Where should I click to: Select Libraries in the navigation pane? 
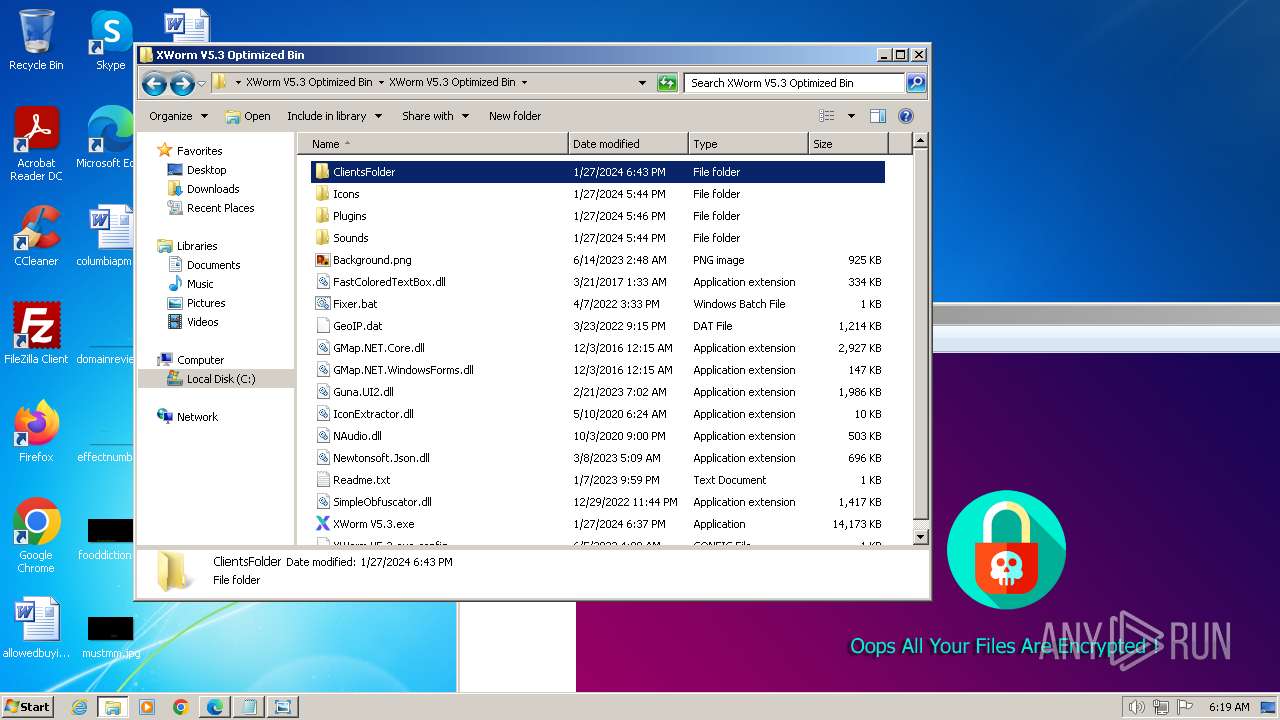(197, 246)
